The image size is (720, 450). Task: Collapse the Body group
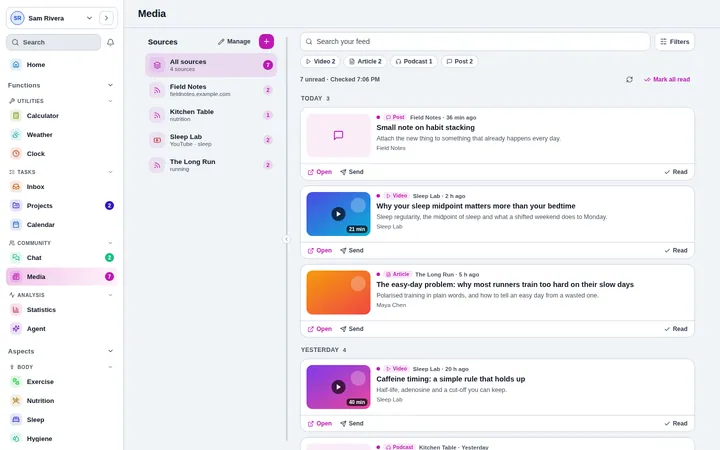pos(110,367)
